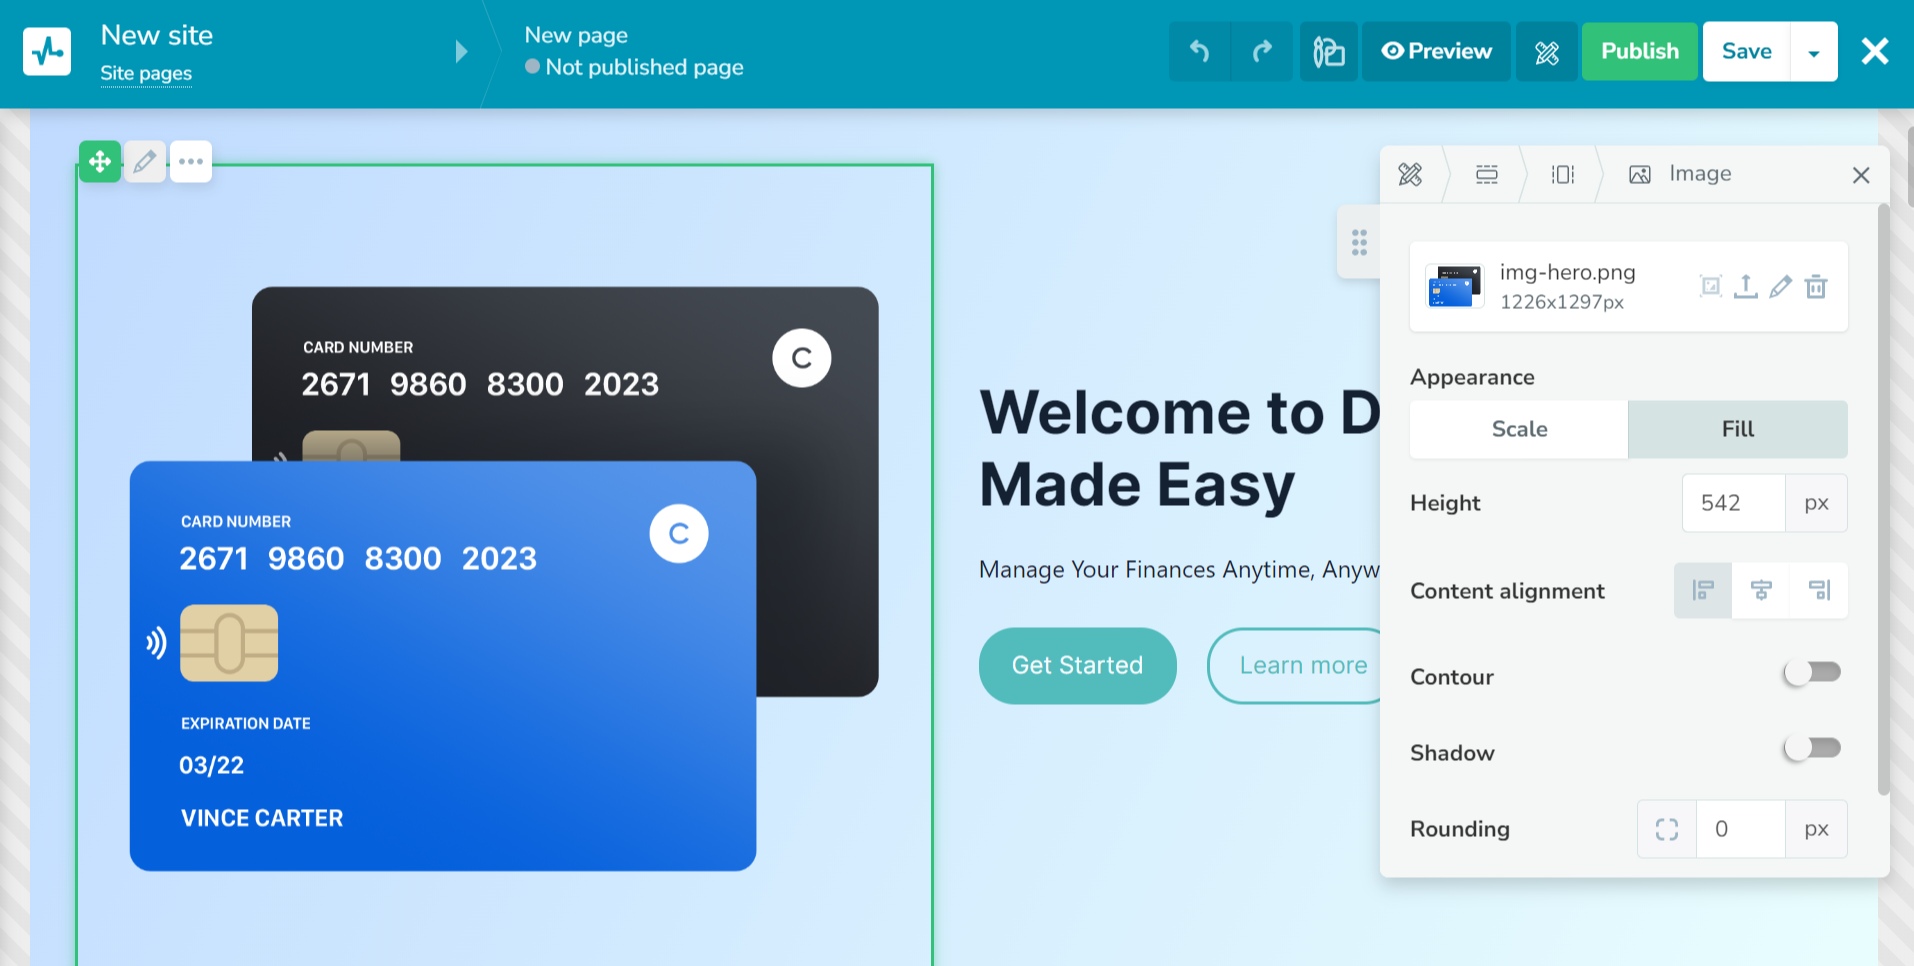Click the Publish button
Viewport: 1914px width, 966px height.
[1639, 51]
